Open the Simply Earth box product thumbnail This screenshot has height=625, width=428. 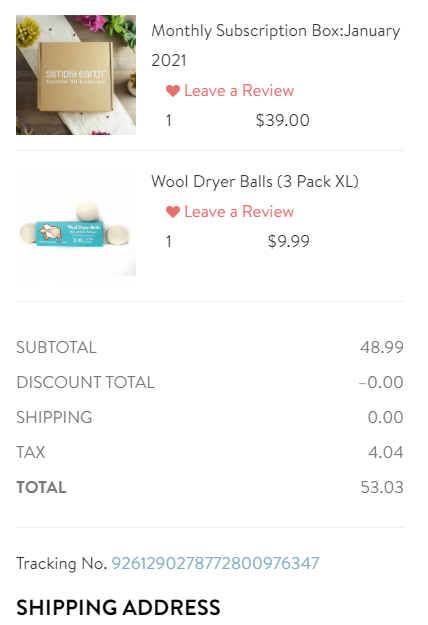(76, 75)
